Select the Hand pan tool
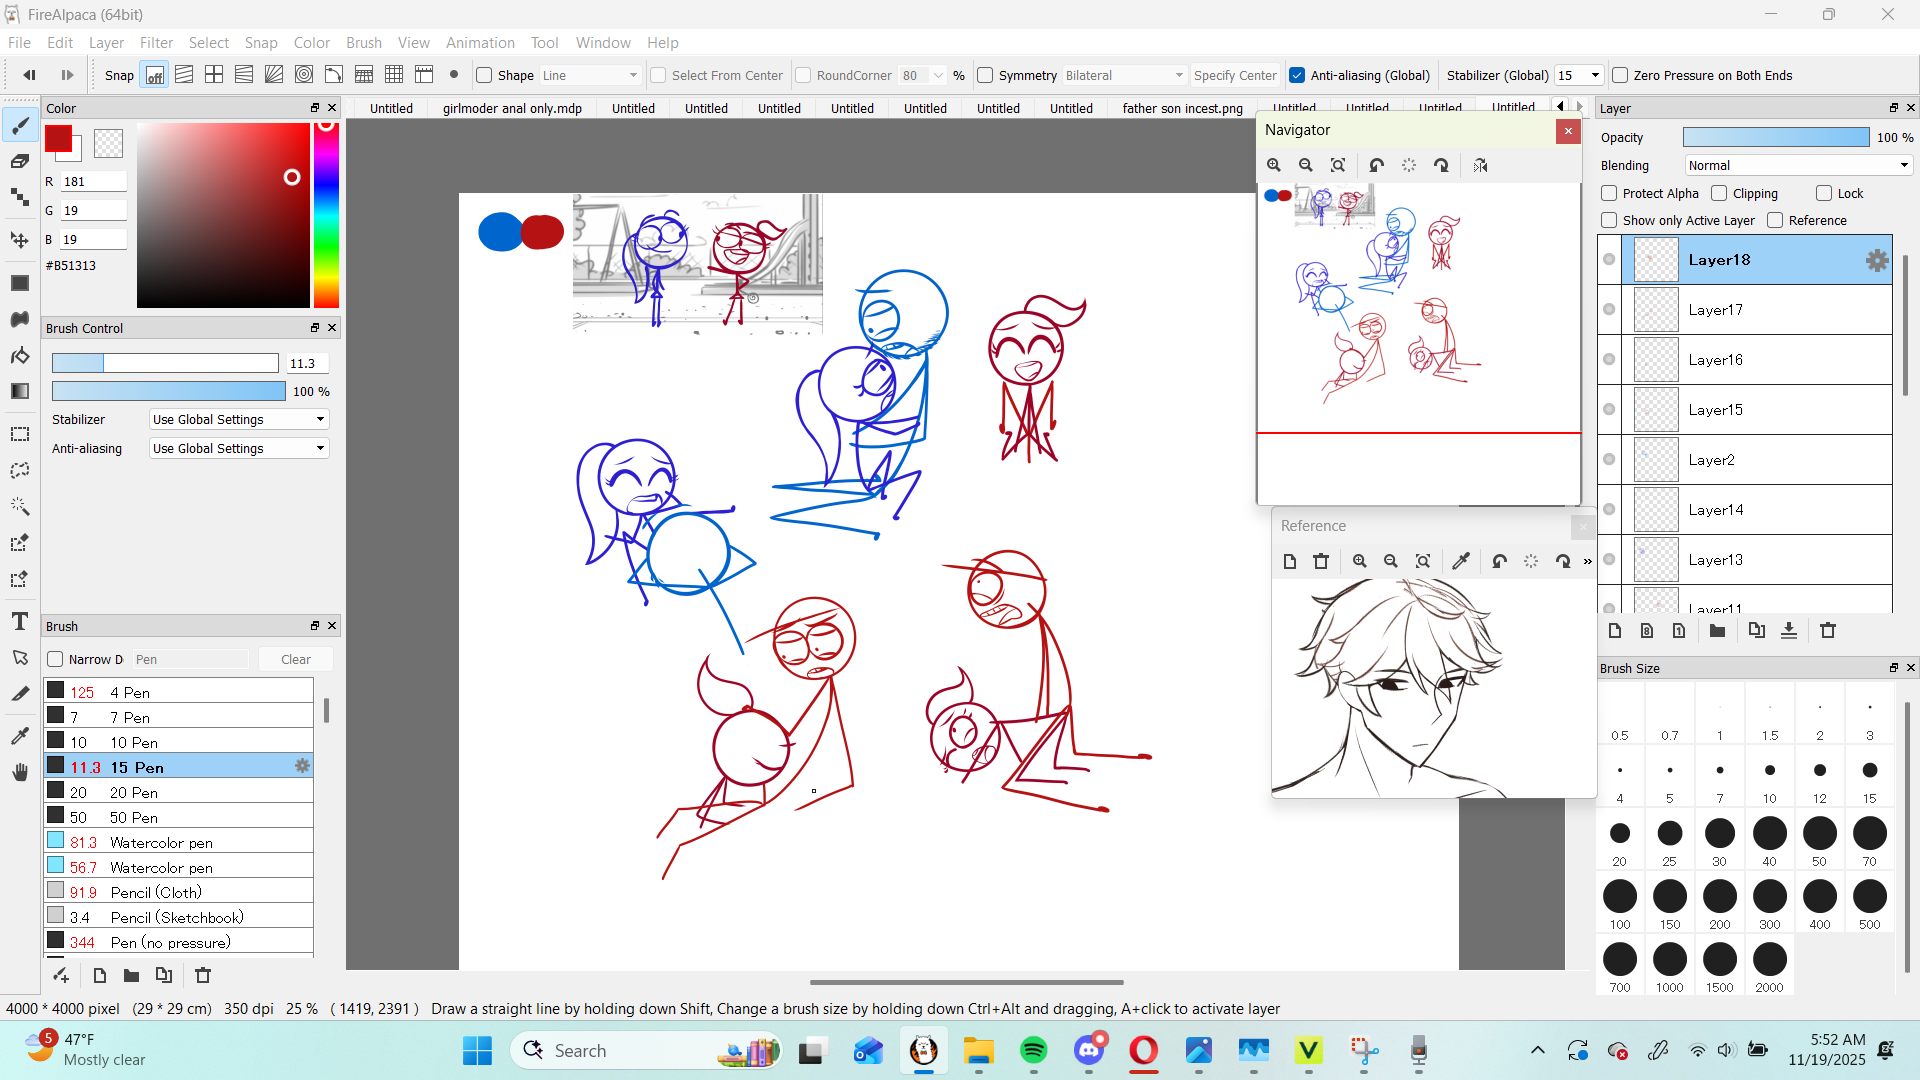 point(20,772)
